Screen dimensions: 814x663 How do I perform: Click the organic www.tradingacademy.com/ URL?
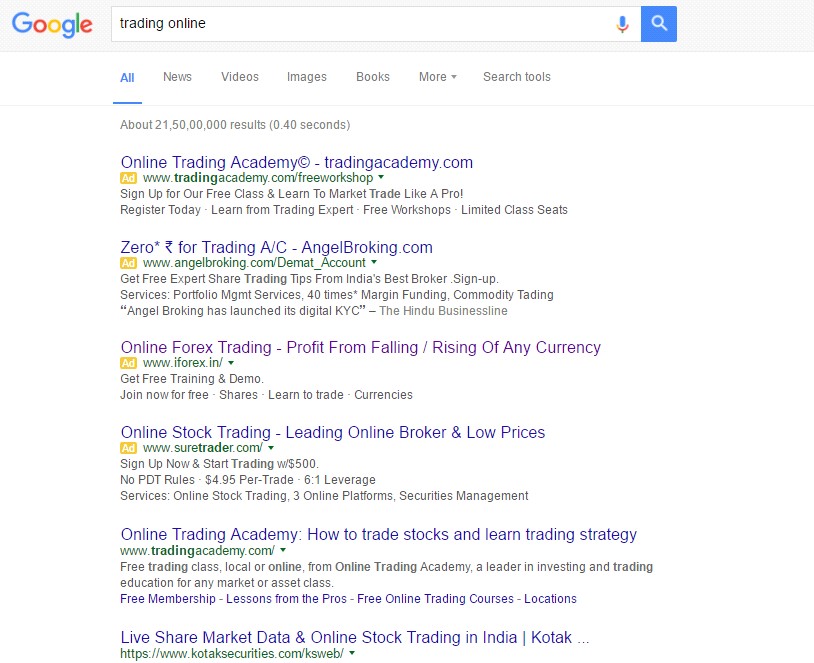pyautogui.click(x=197, y=550)
